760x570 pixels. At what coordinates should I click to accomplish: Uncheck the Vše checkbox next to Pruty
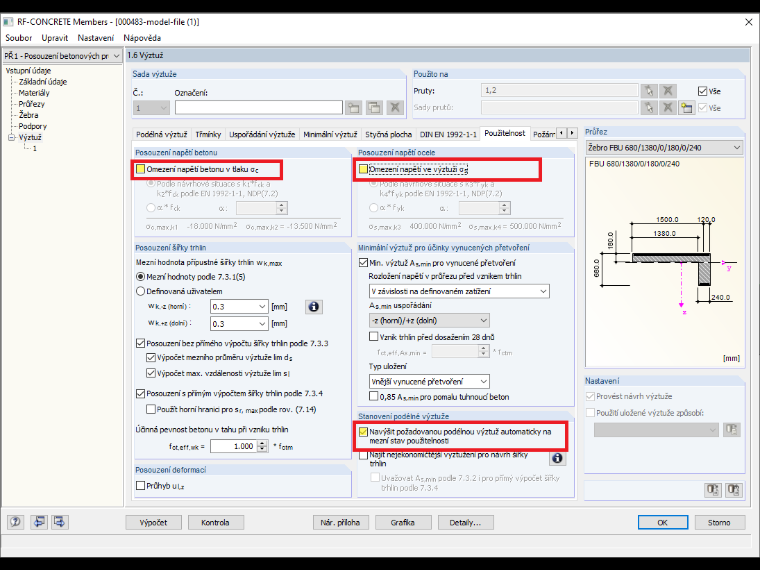(x=702, y=91)
